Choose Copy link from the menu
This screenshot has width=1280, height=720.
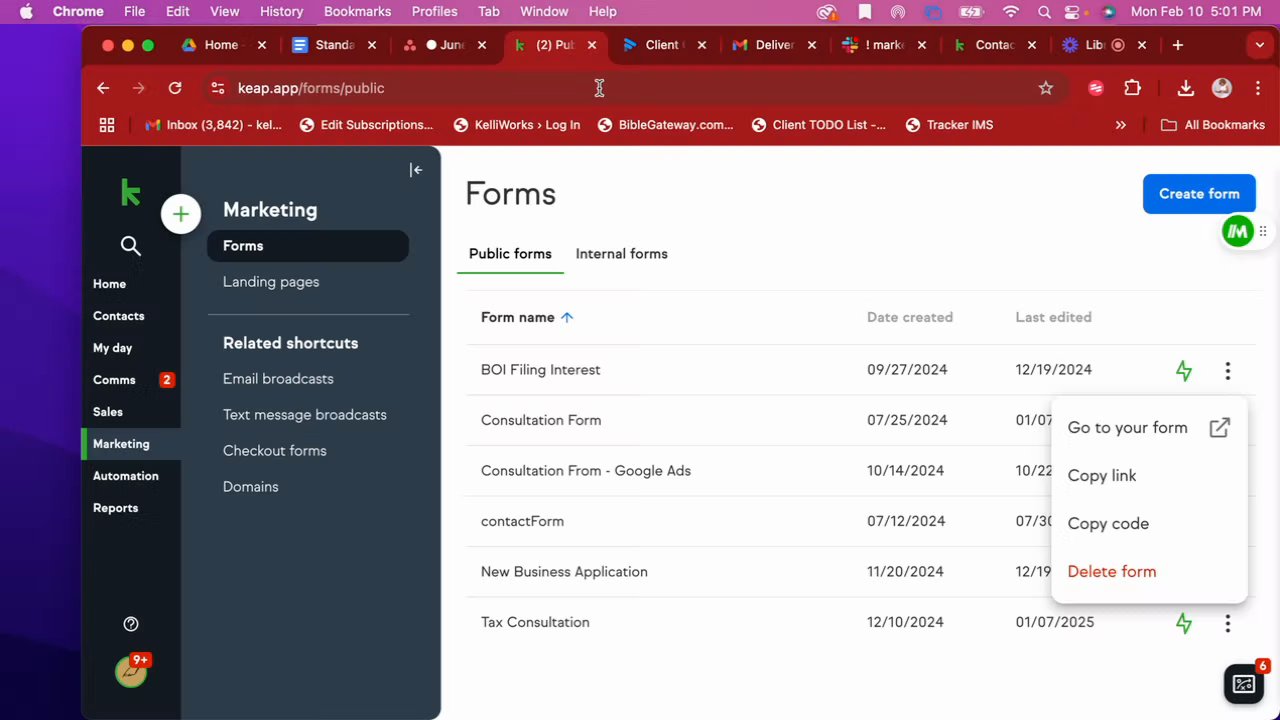point(1149,476)
